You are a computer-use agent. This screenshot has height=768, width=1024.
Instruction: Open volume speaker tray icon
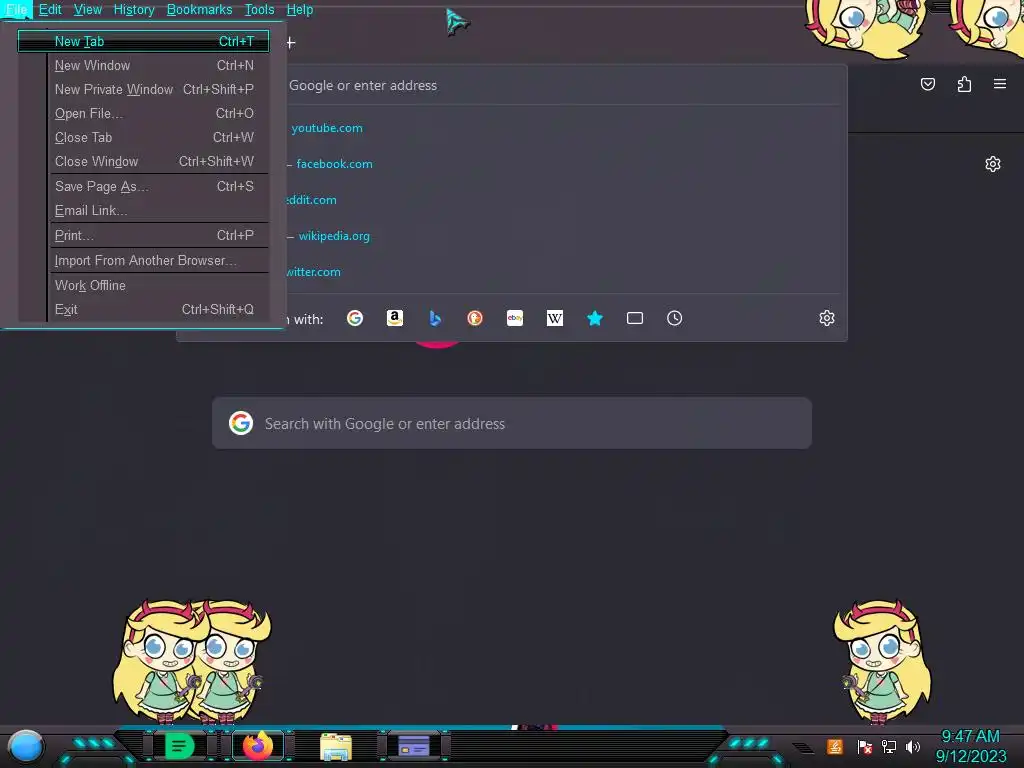(x=912, y=746)
